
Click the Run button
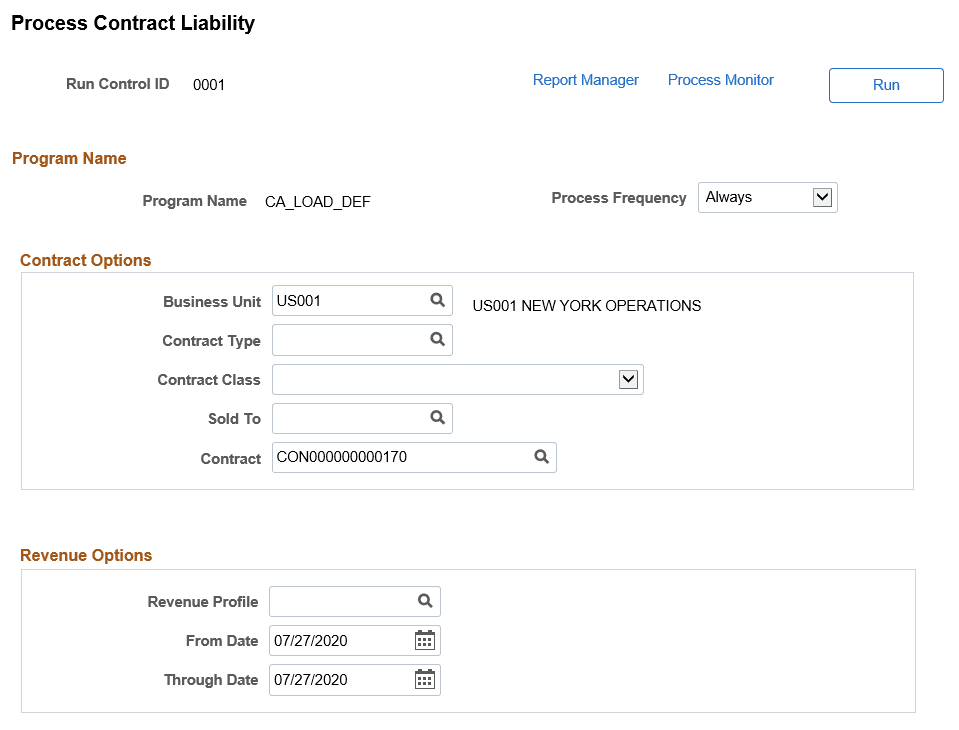click(885, 85)
